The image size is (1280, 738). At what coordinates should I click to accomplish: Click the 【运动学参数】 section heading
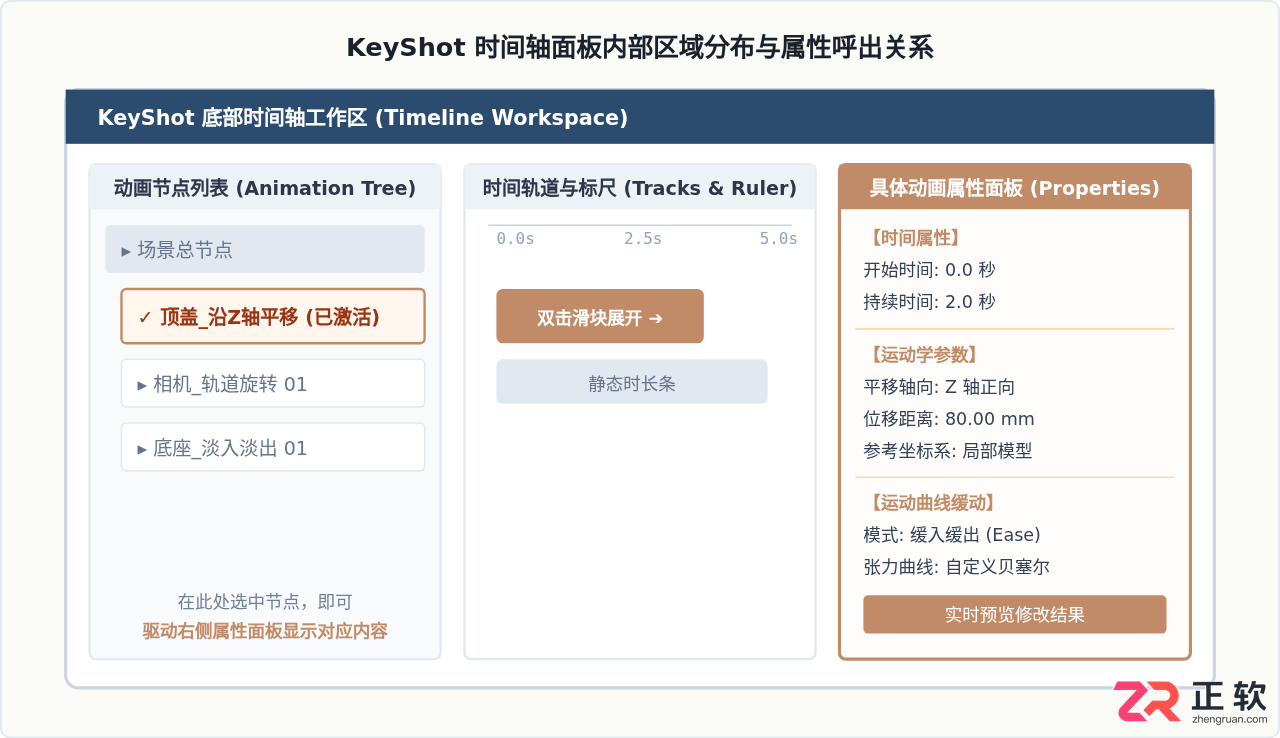pos(923,355)
